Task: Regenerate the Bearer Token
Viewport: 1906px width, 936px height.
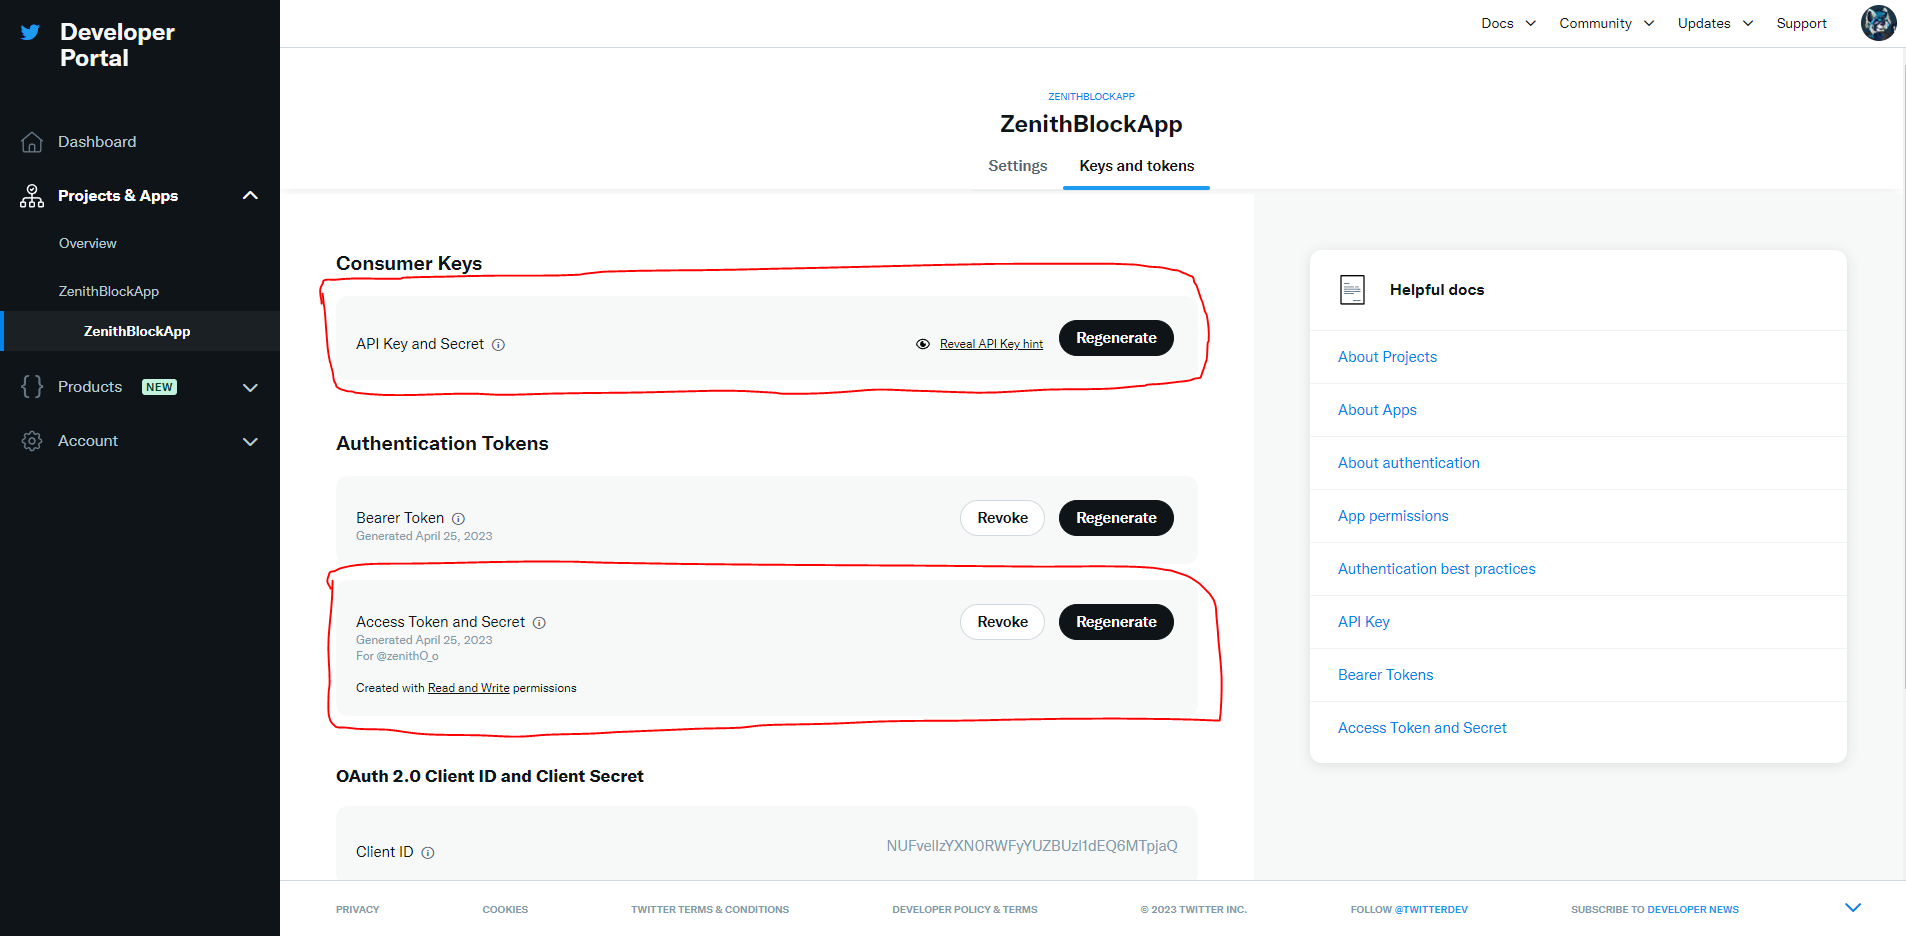Action: [1116, 518]
